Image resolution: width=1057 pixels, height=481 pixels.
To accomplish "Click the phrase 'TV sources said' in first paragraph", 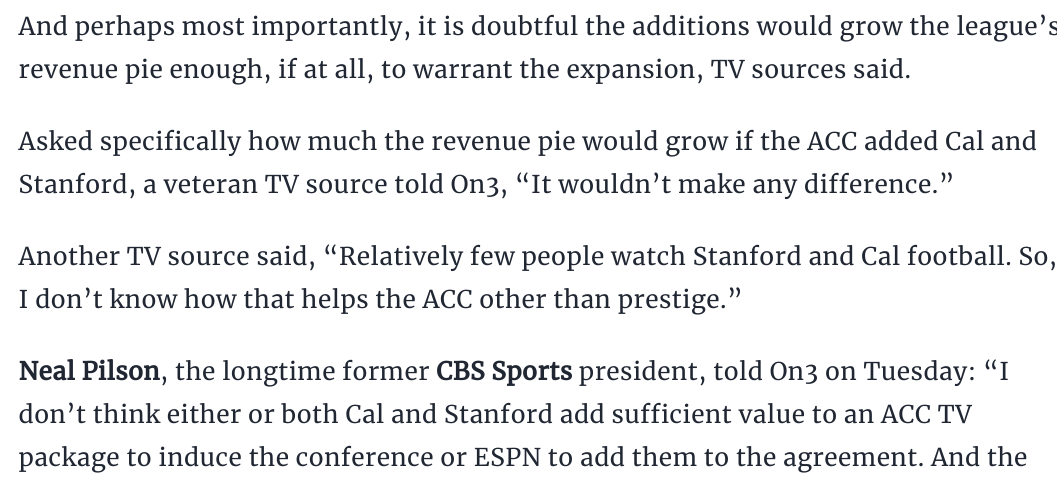I will [x=807, y=69].
